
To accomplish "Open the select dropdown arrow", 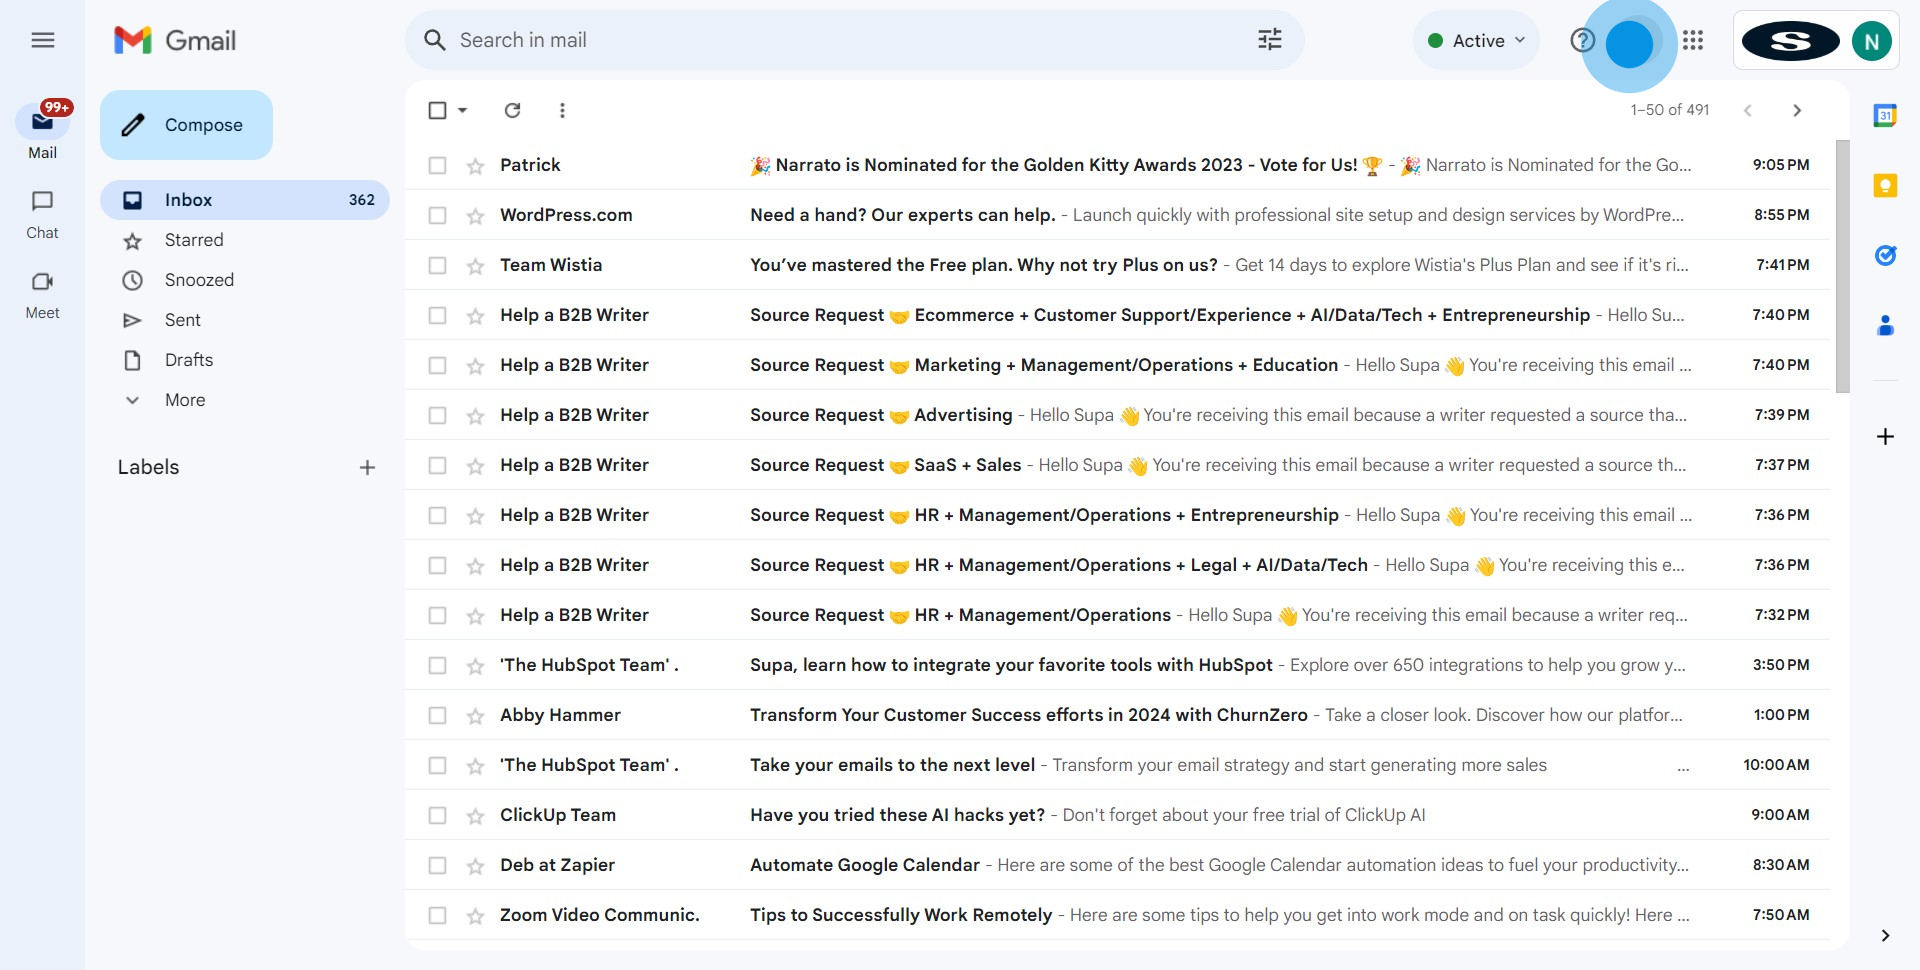I will point(462,110).
